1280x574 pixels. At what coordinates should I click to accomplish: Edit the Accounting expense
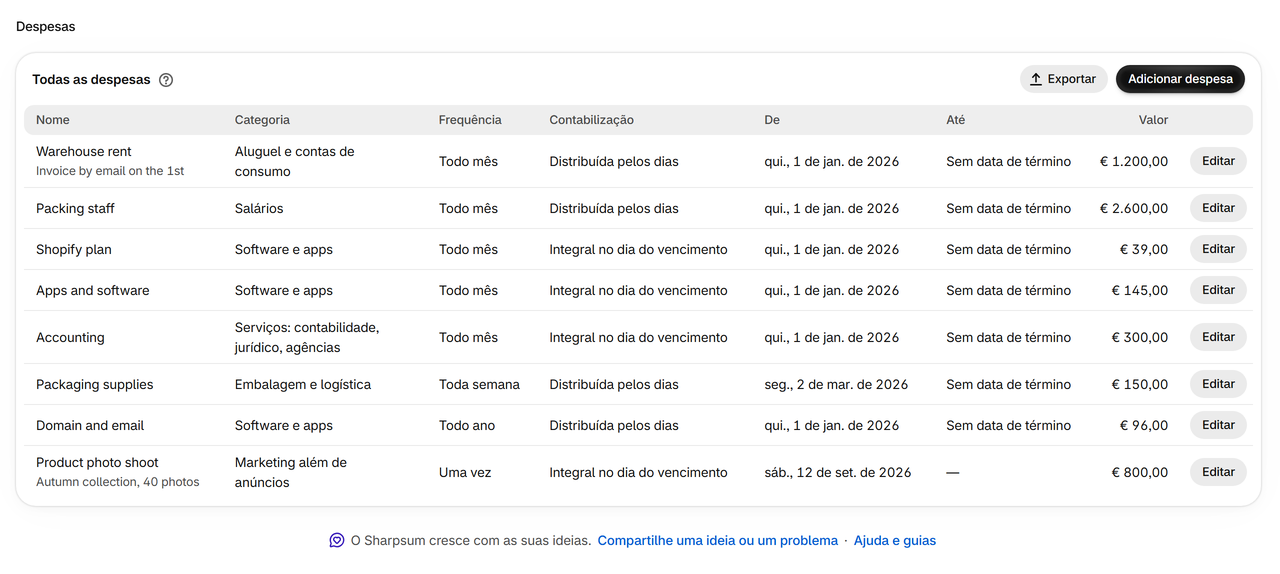pos(1218,337)
